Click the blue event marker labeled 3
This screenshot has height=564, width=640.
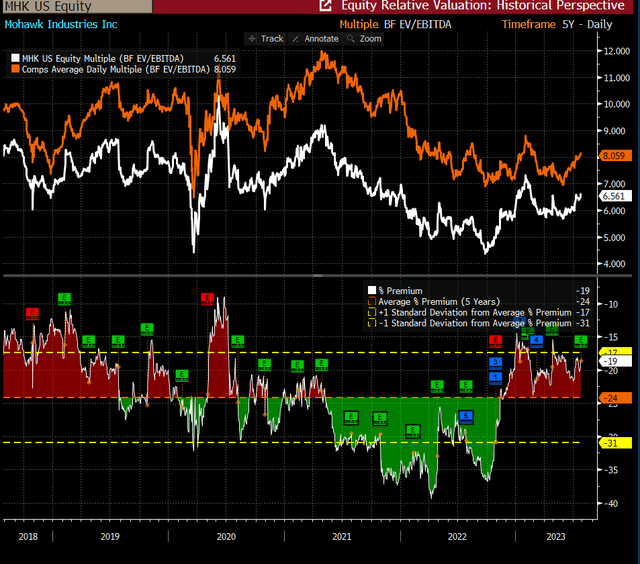pos(496,362)
